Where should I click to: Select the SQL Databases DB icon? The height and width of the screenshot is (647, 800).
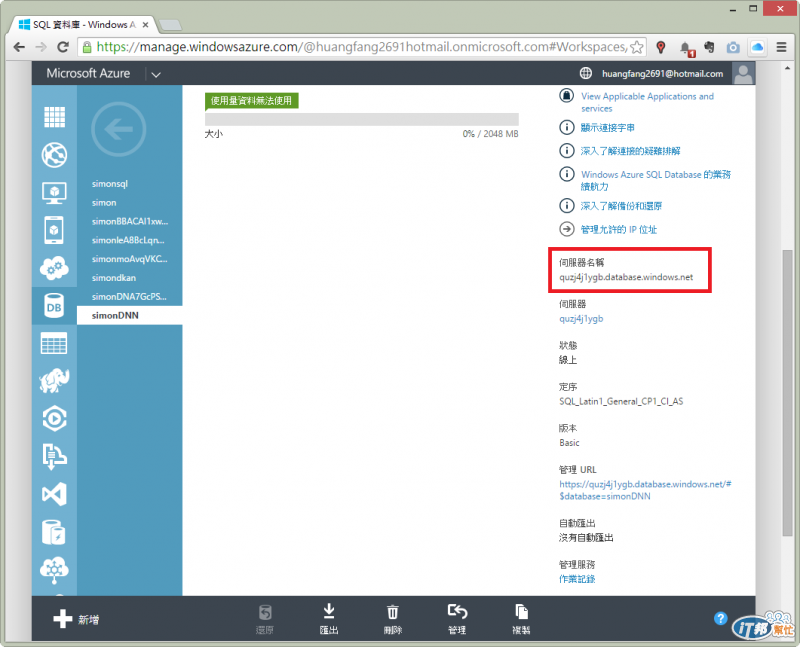54,306
